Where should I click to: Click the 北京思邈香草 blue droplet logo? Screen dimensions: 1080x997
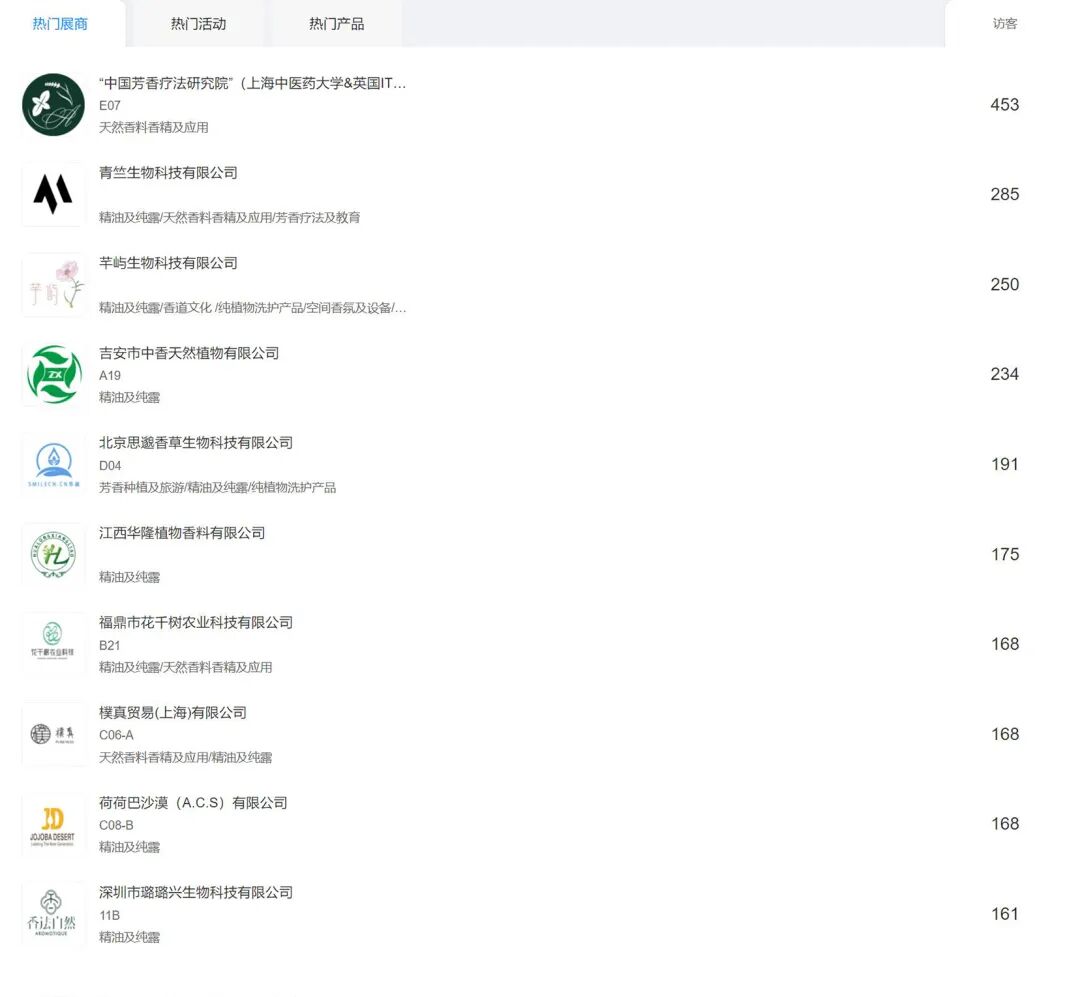tap(53, 464)
